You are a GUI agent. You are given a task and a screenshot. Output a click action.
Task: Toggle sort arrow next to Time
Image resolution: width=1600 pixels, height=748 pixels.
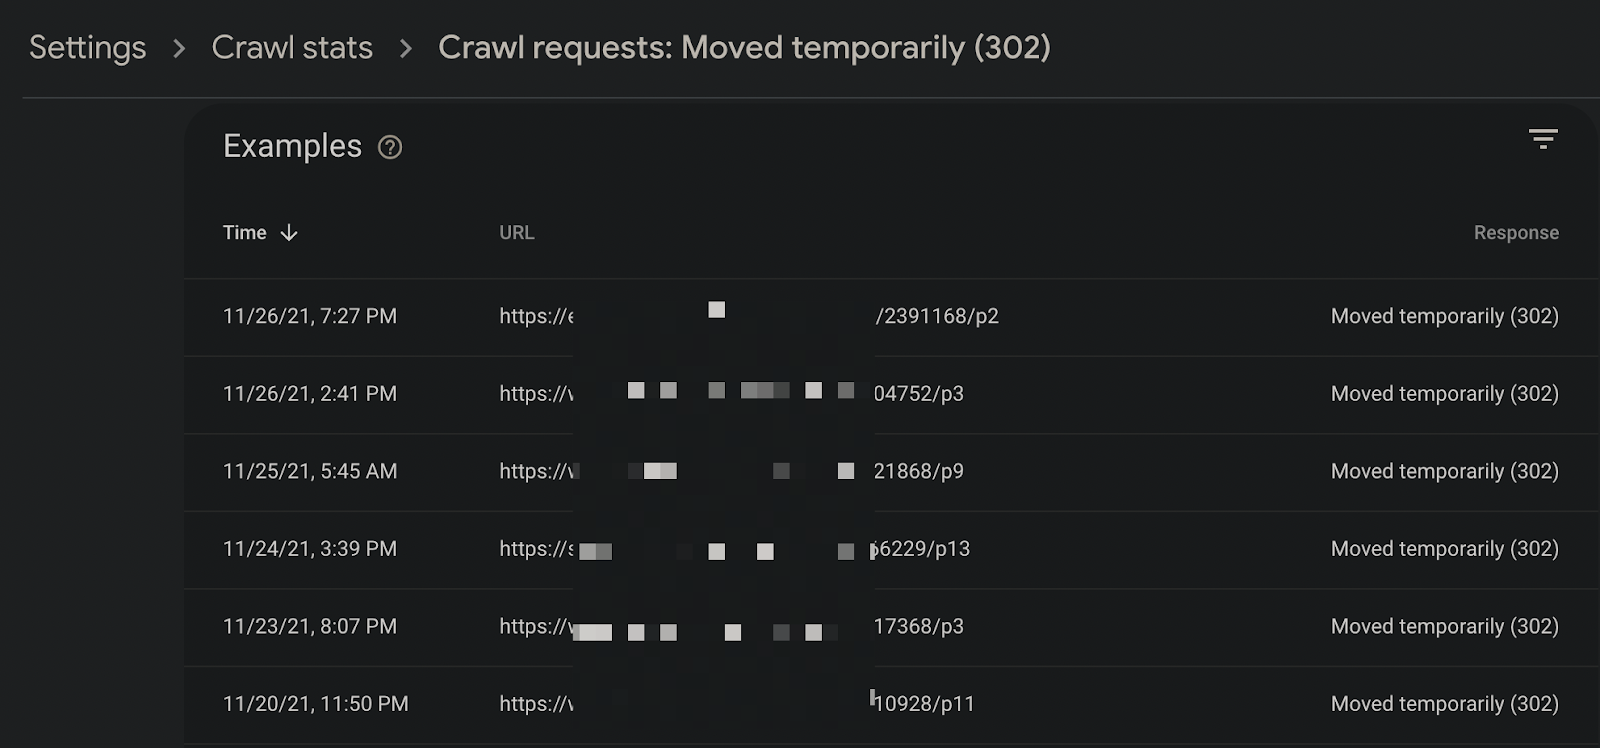[289, 233]
